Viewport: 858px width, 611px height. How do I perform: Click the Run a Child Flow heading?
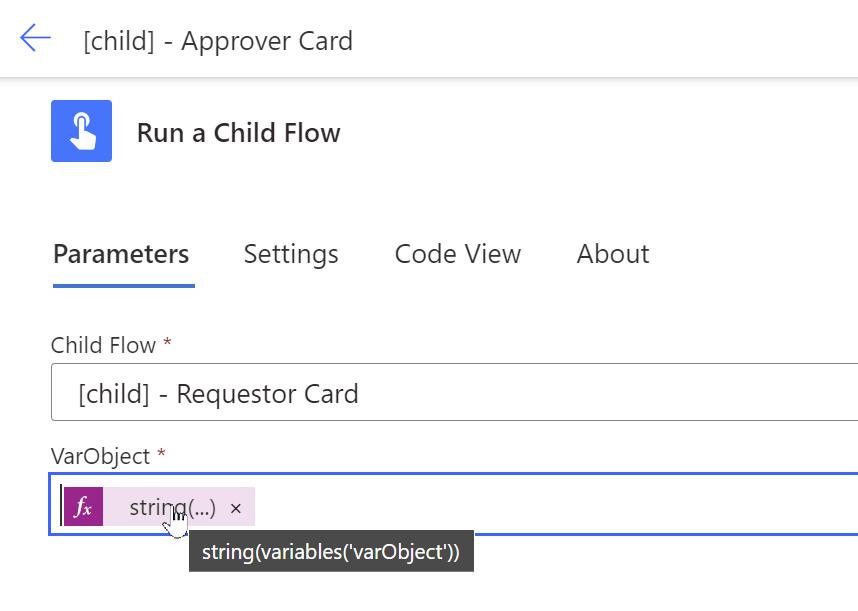pos(238,132)
